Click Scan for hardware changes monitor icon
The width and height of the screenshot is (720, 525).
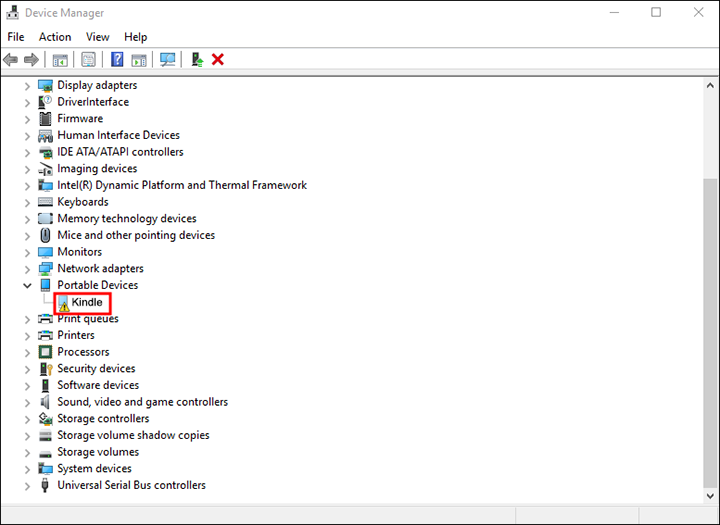[168, 60]
